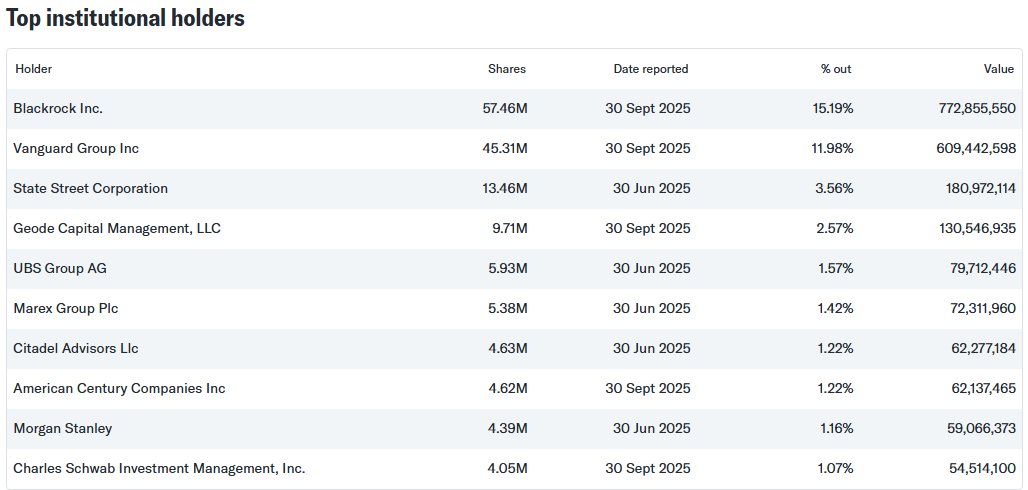Click the 609,442,598 value cell
This screenshot has width=1028, height=490.
pos(977,149)
